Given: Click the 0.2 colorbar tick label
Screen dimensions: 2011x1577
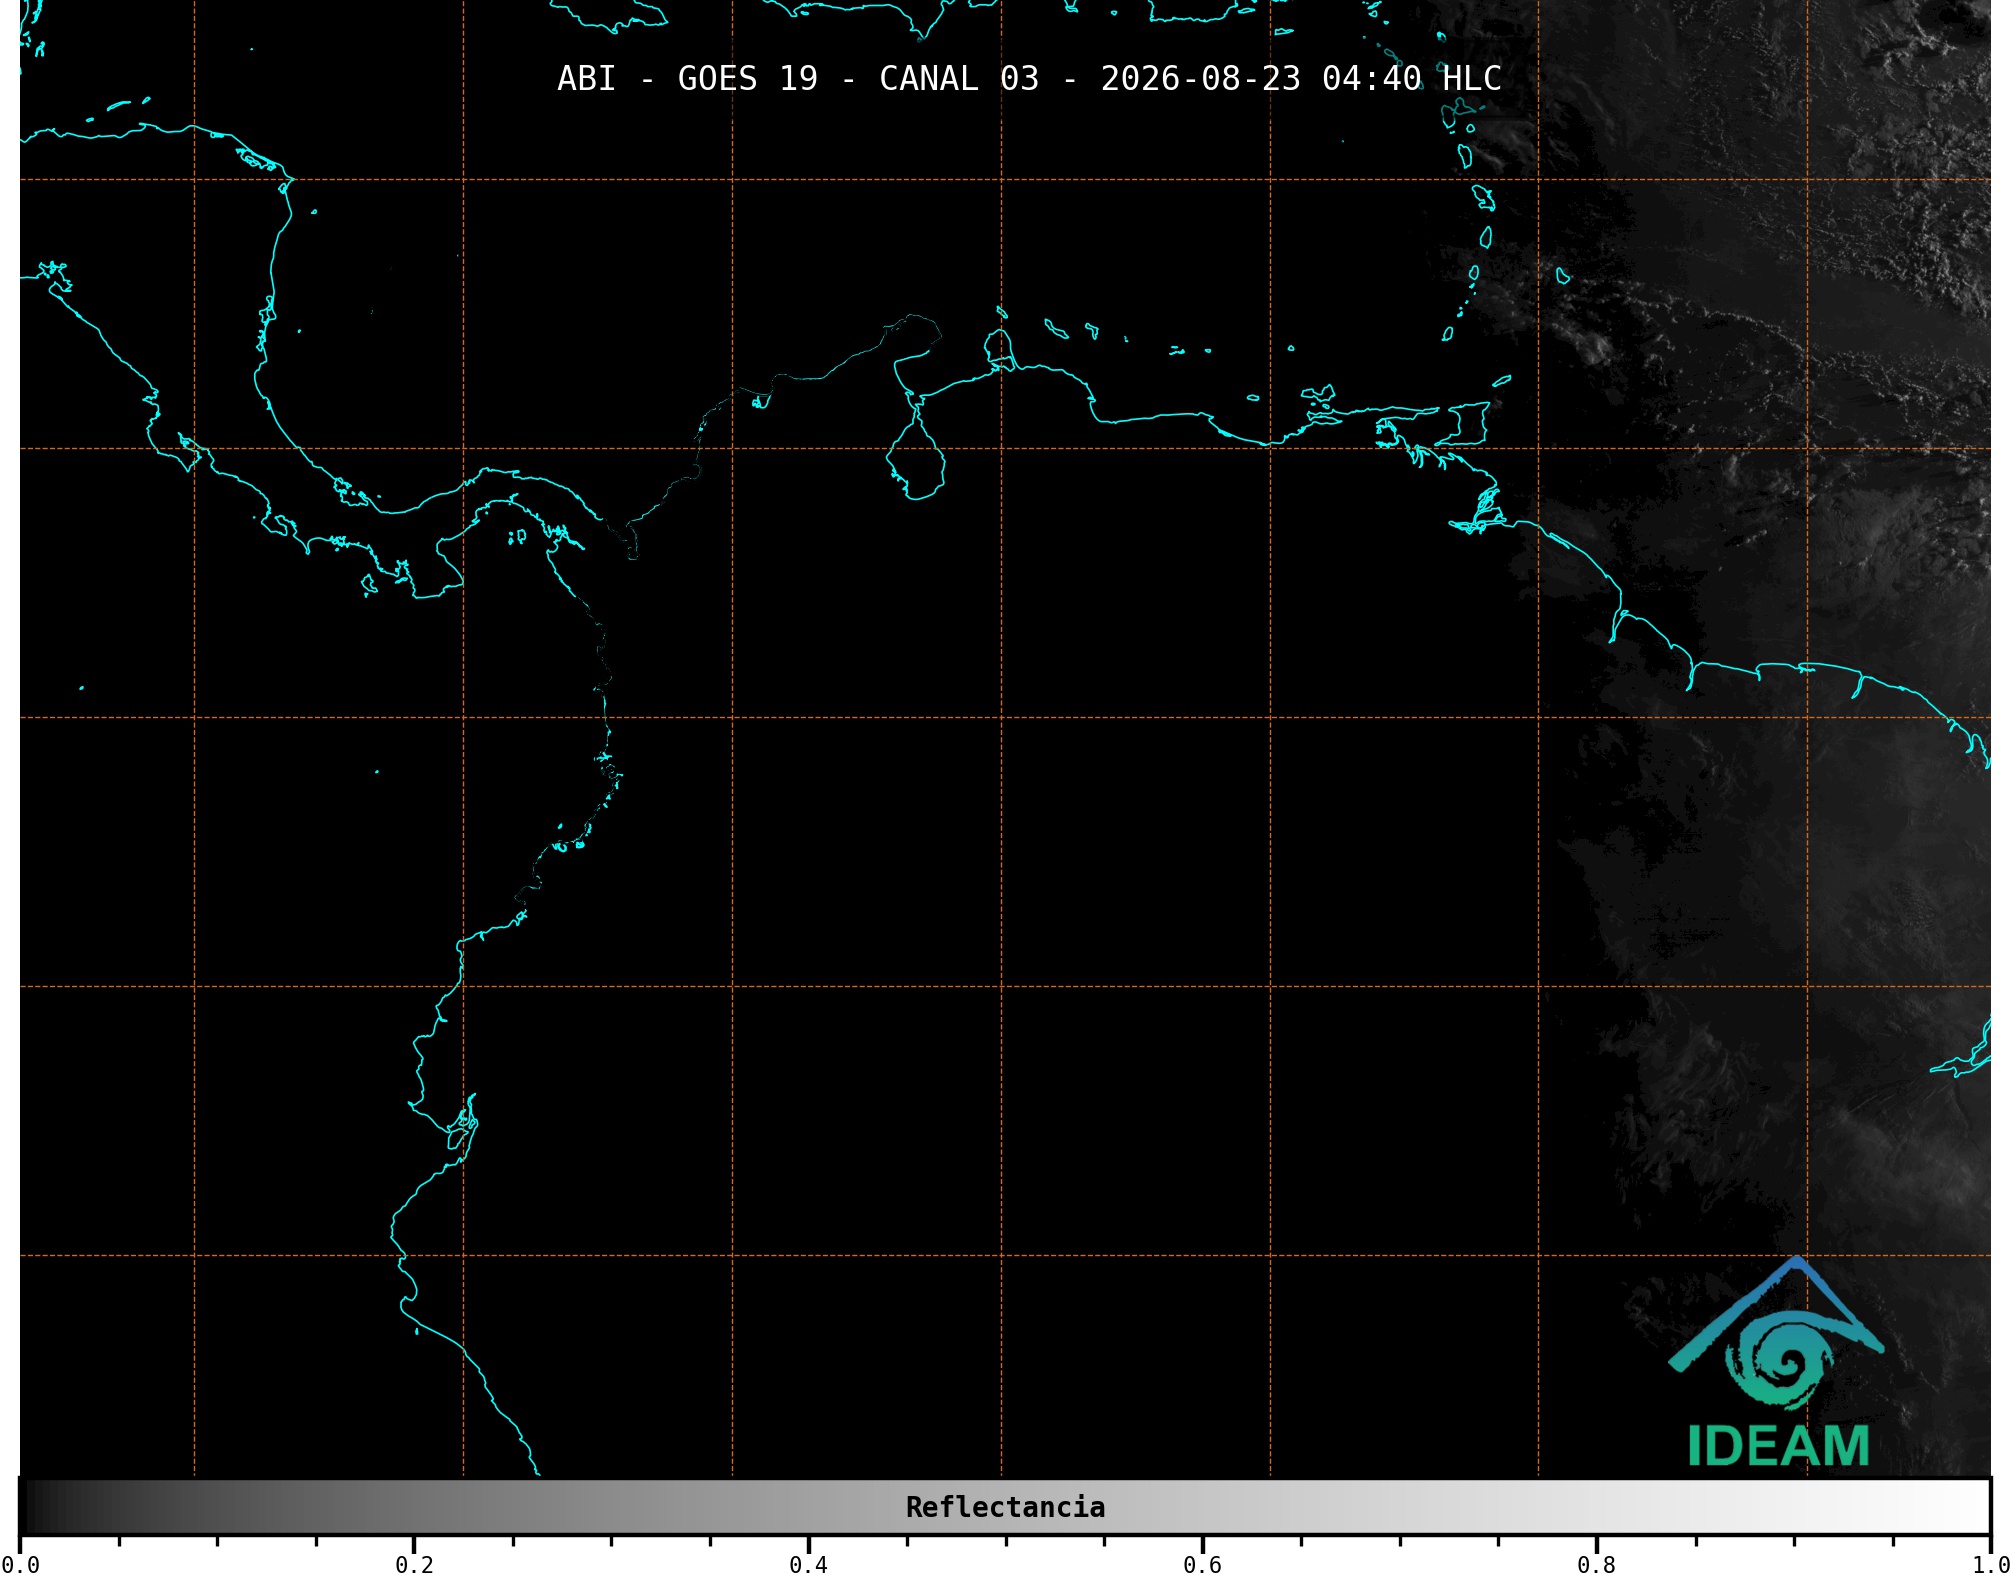Looking at the screenshot, I should tap(414, 1565).
